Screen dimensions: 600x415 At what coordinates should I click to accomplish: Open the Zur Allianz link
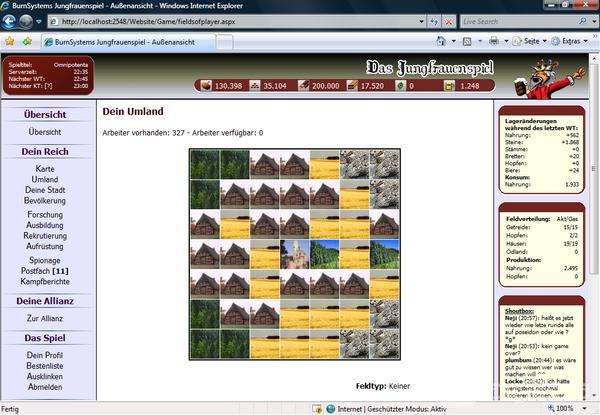45,319
